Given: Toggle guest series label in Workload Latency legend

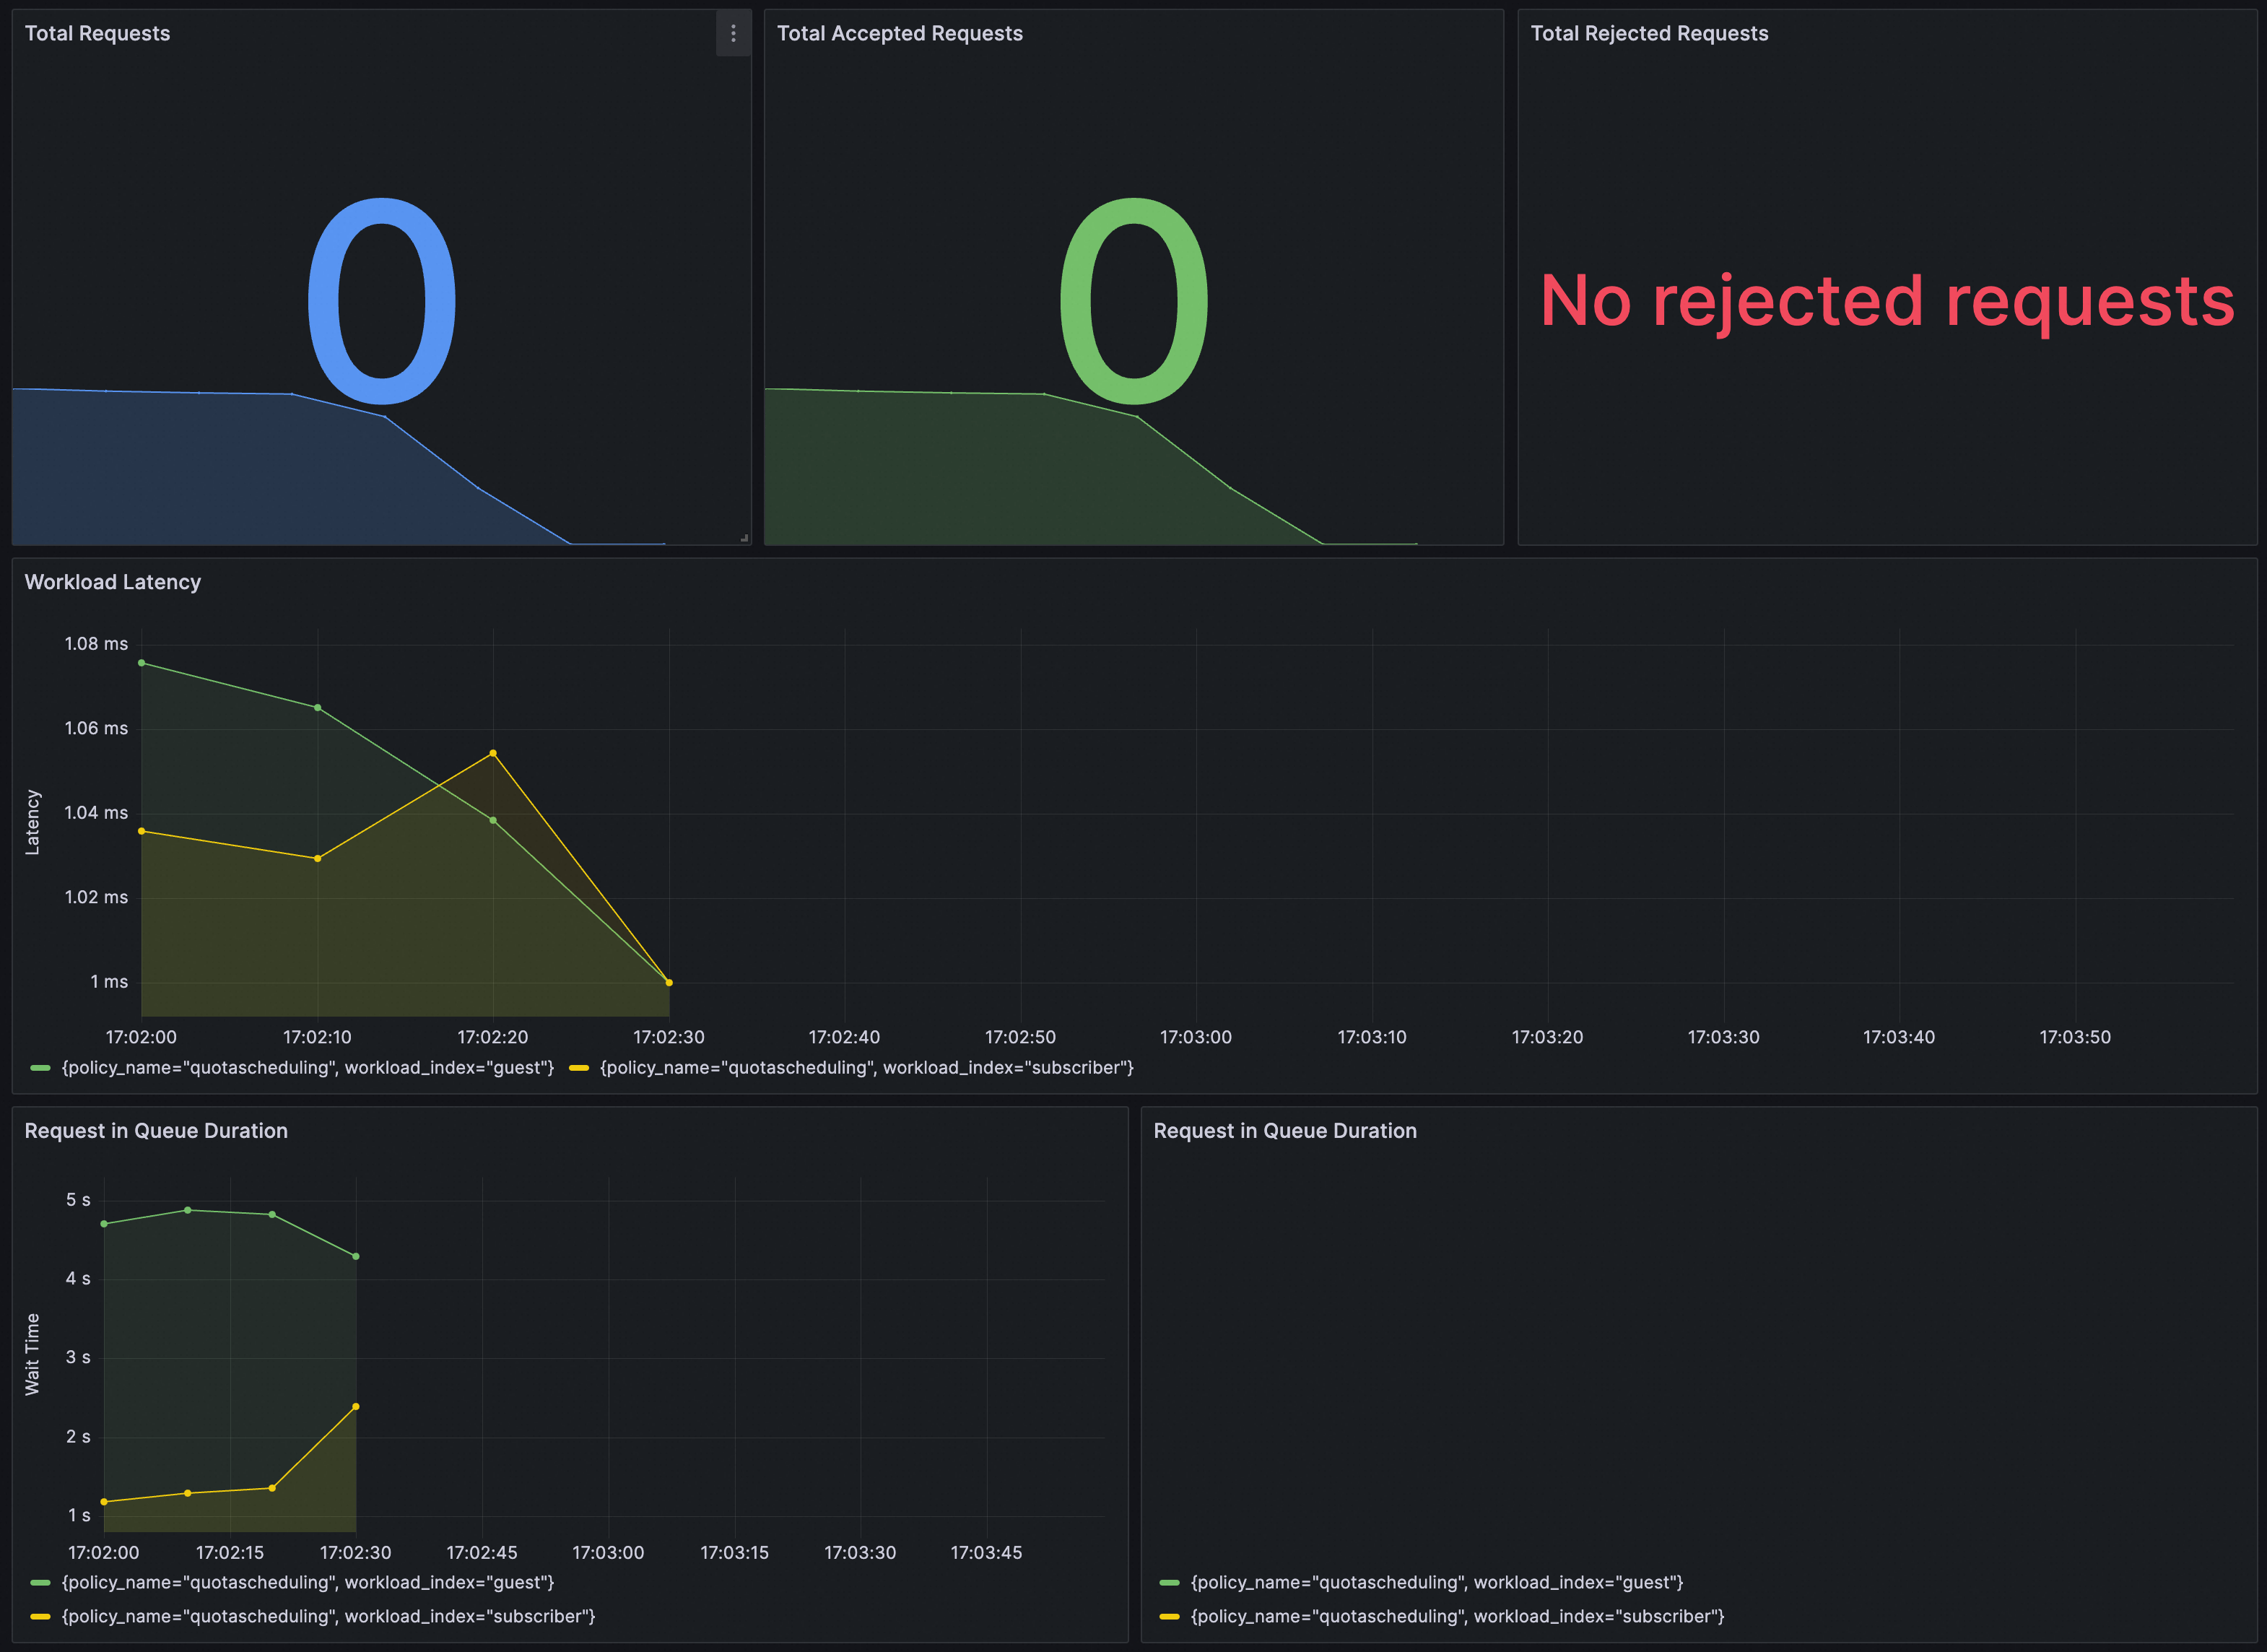Looking at the screenshot, I should (x=307, y=1068).
